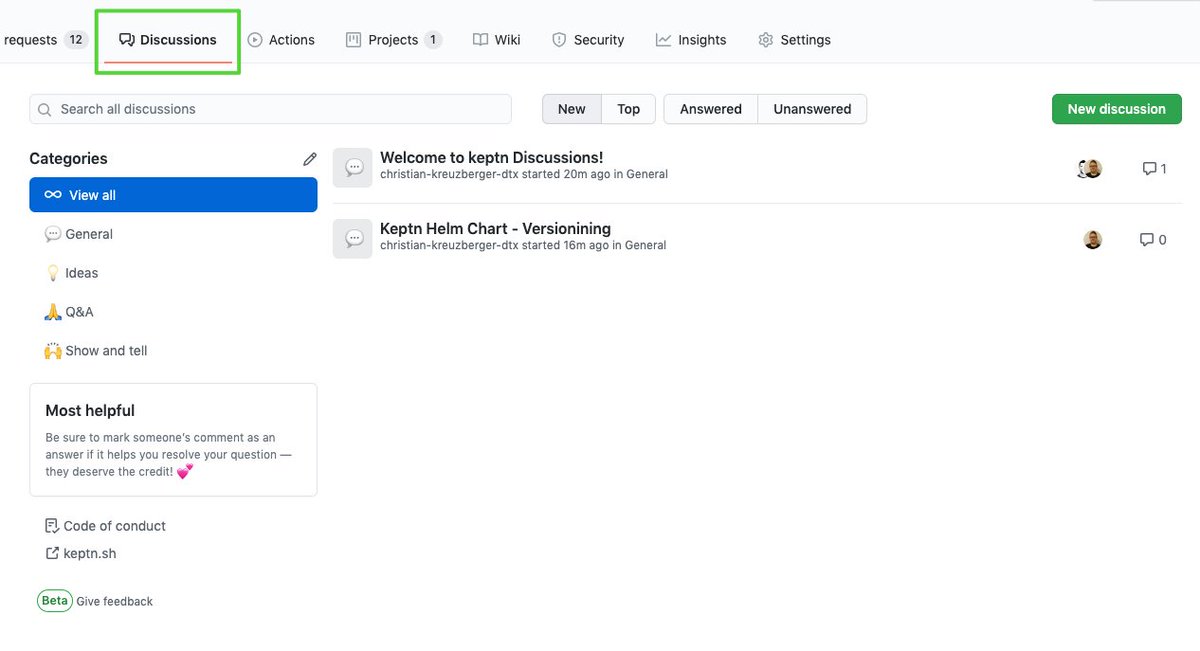The width and height of the screenshot is (1200, 651).
Task: Open the Discussions tab
Action: [x=168, y=40]
